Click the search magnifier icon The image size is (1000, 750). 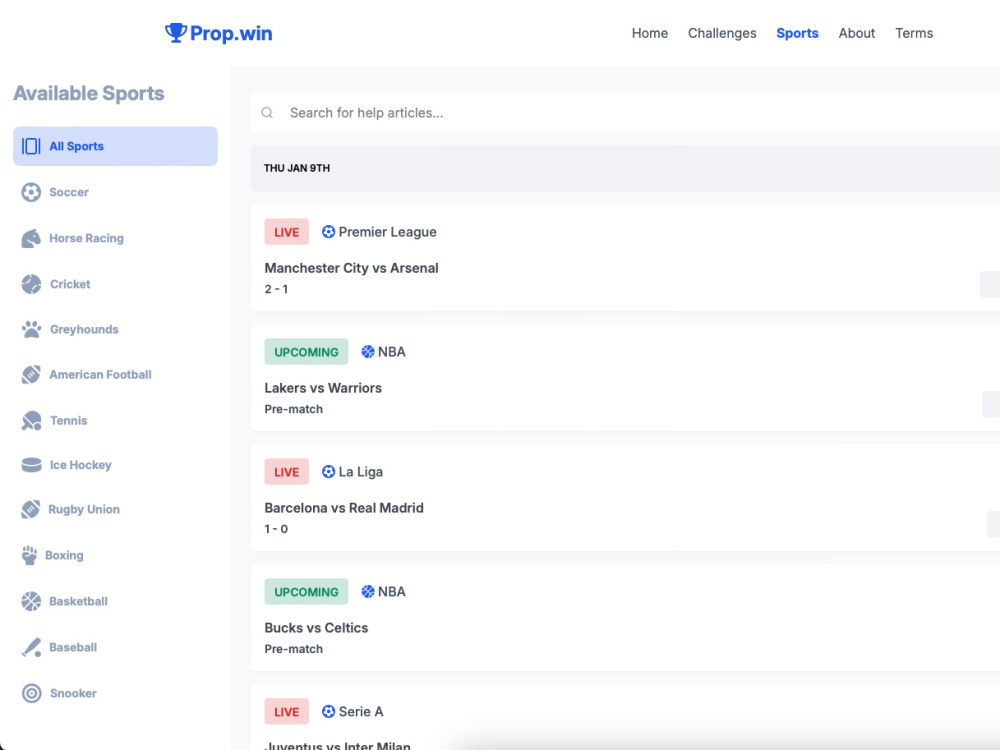[x=267, y=113]
